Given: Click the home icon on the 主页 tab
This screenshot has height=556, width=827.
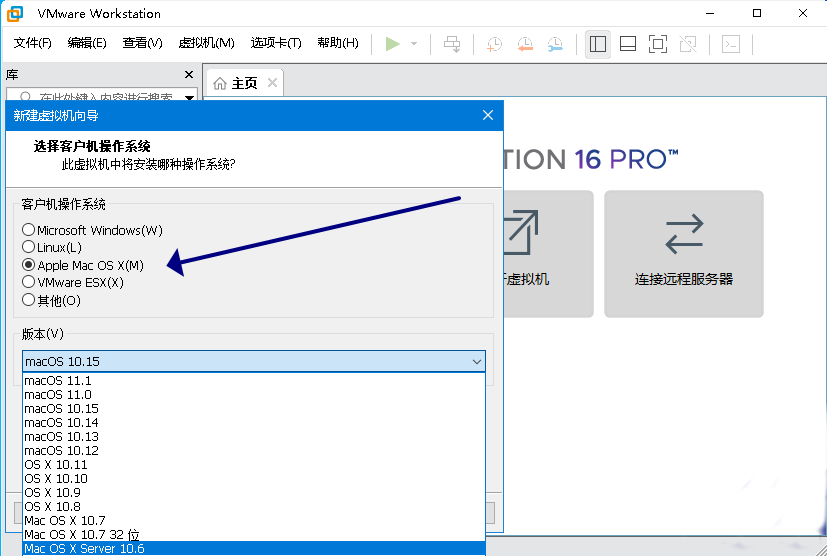Looking at the screenshot, I should point(220,83).
